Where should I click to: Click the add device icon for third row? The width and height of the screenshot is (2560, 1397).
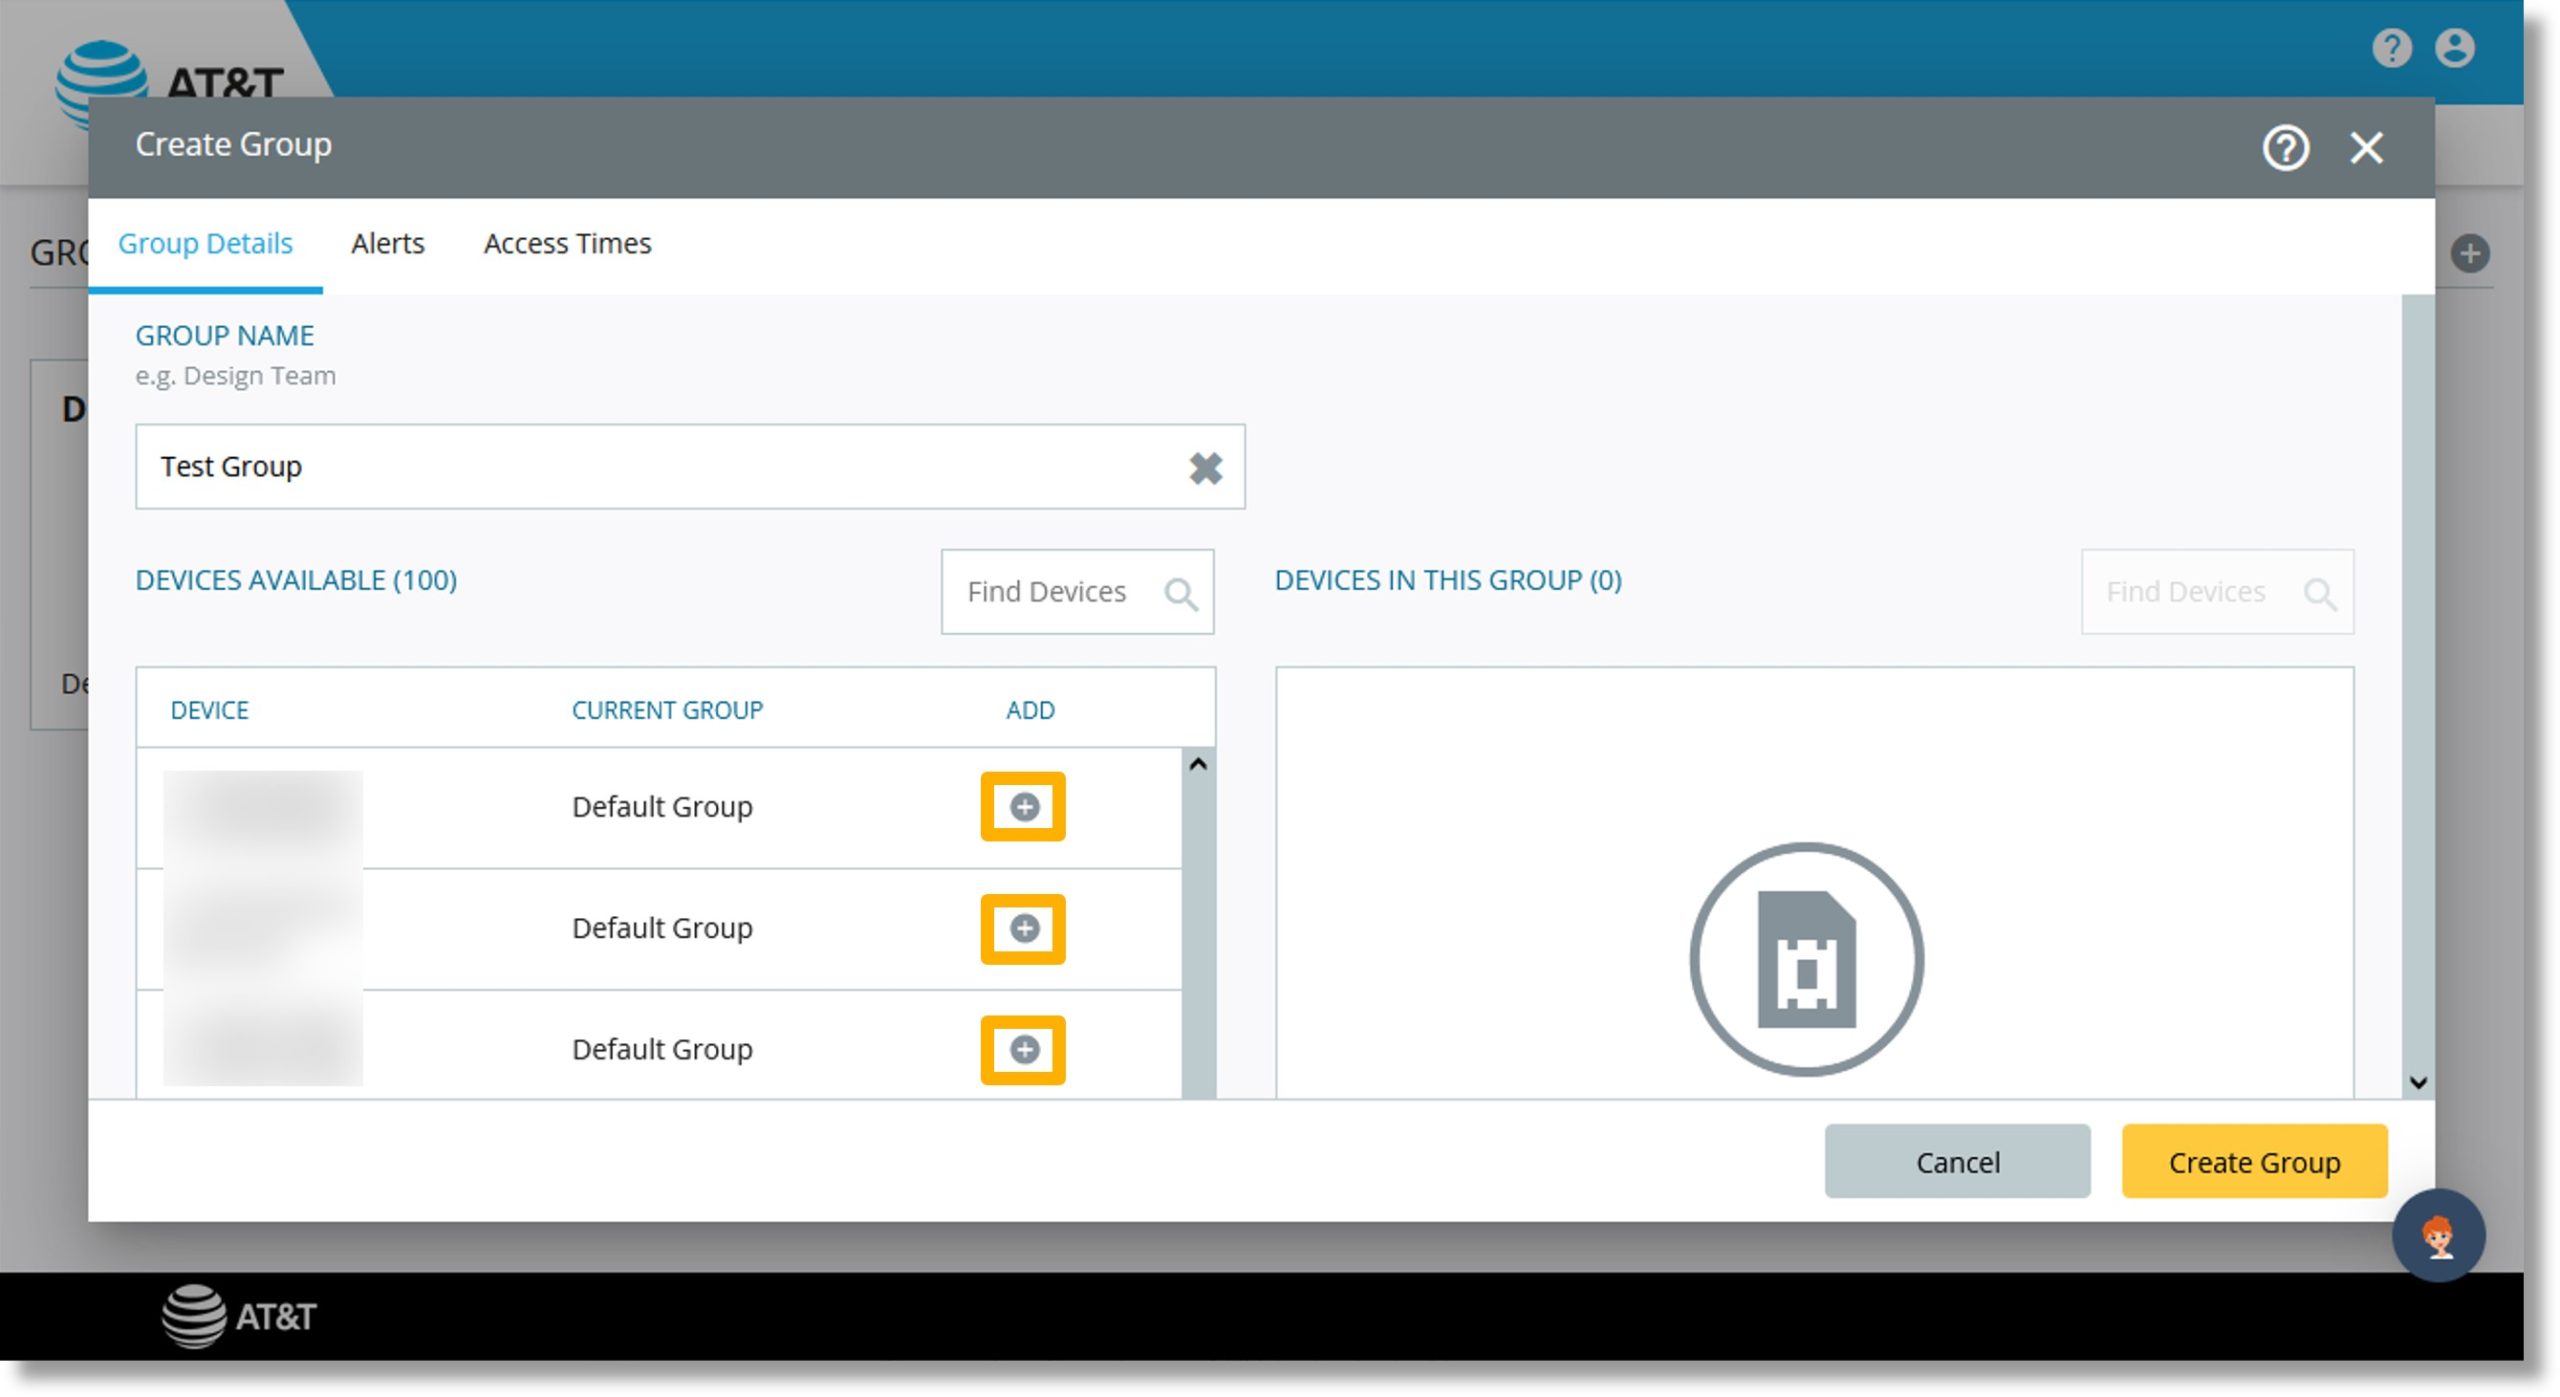pos(1027,1049)
